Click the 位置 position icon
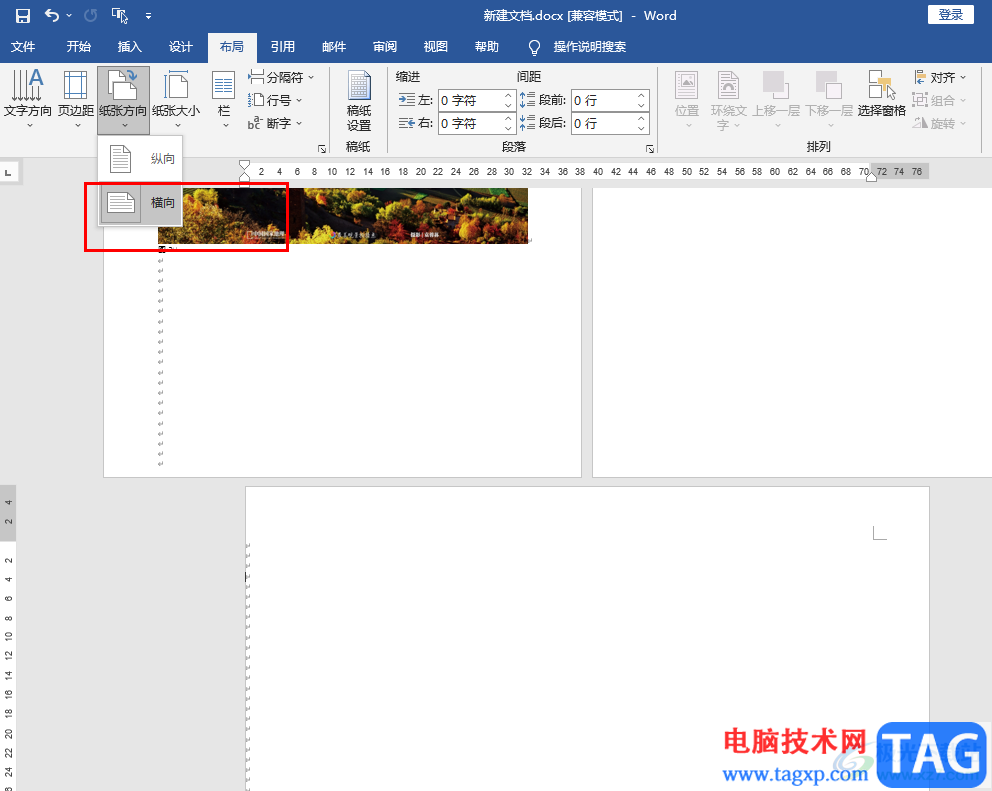Viewport: 992px width, 791px height. [x=687, y=99]
